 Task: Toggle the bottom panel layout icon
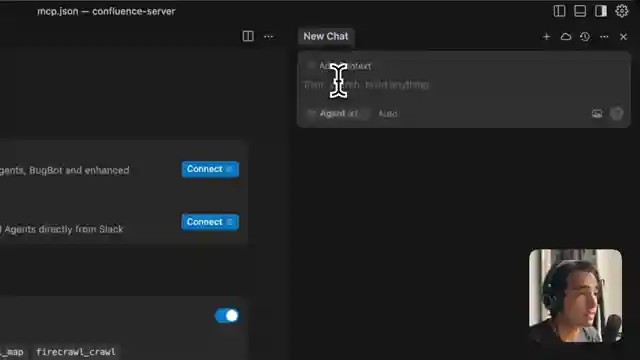(x=580, y=11)
